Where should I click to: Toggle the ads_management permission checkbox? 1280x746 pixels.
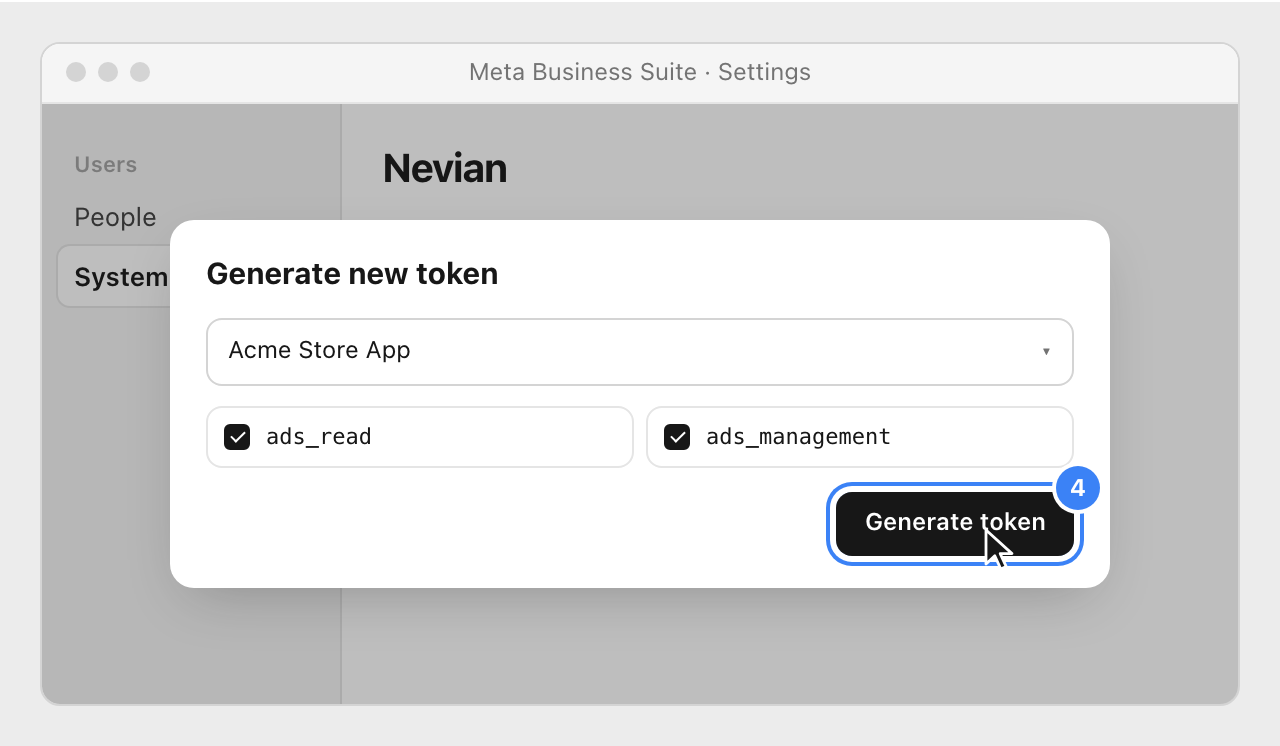coord(677,437)
